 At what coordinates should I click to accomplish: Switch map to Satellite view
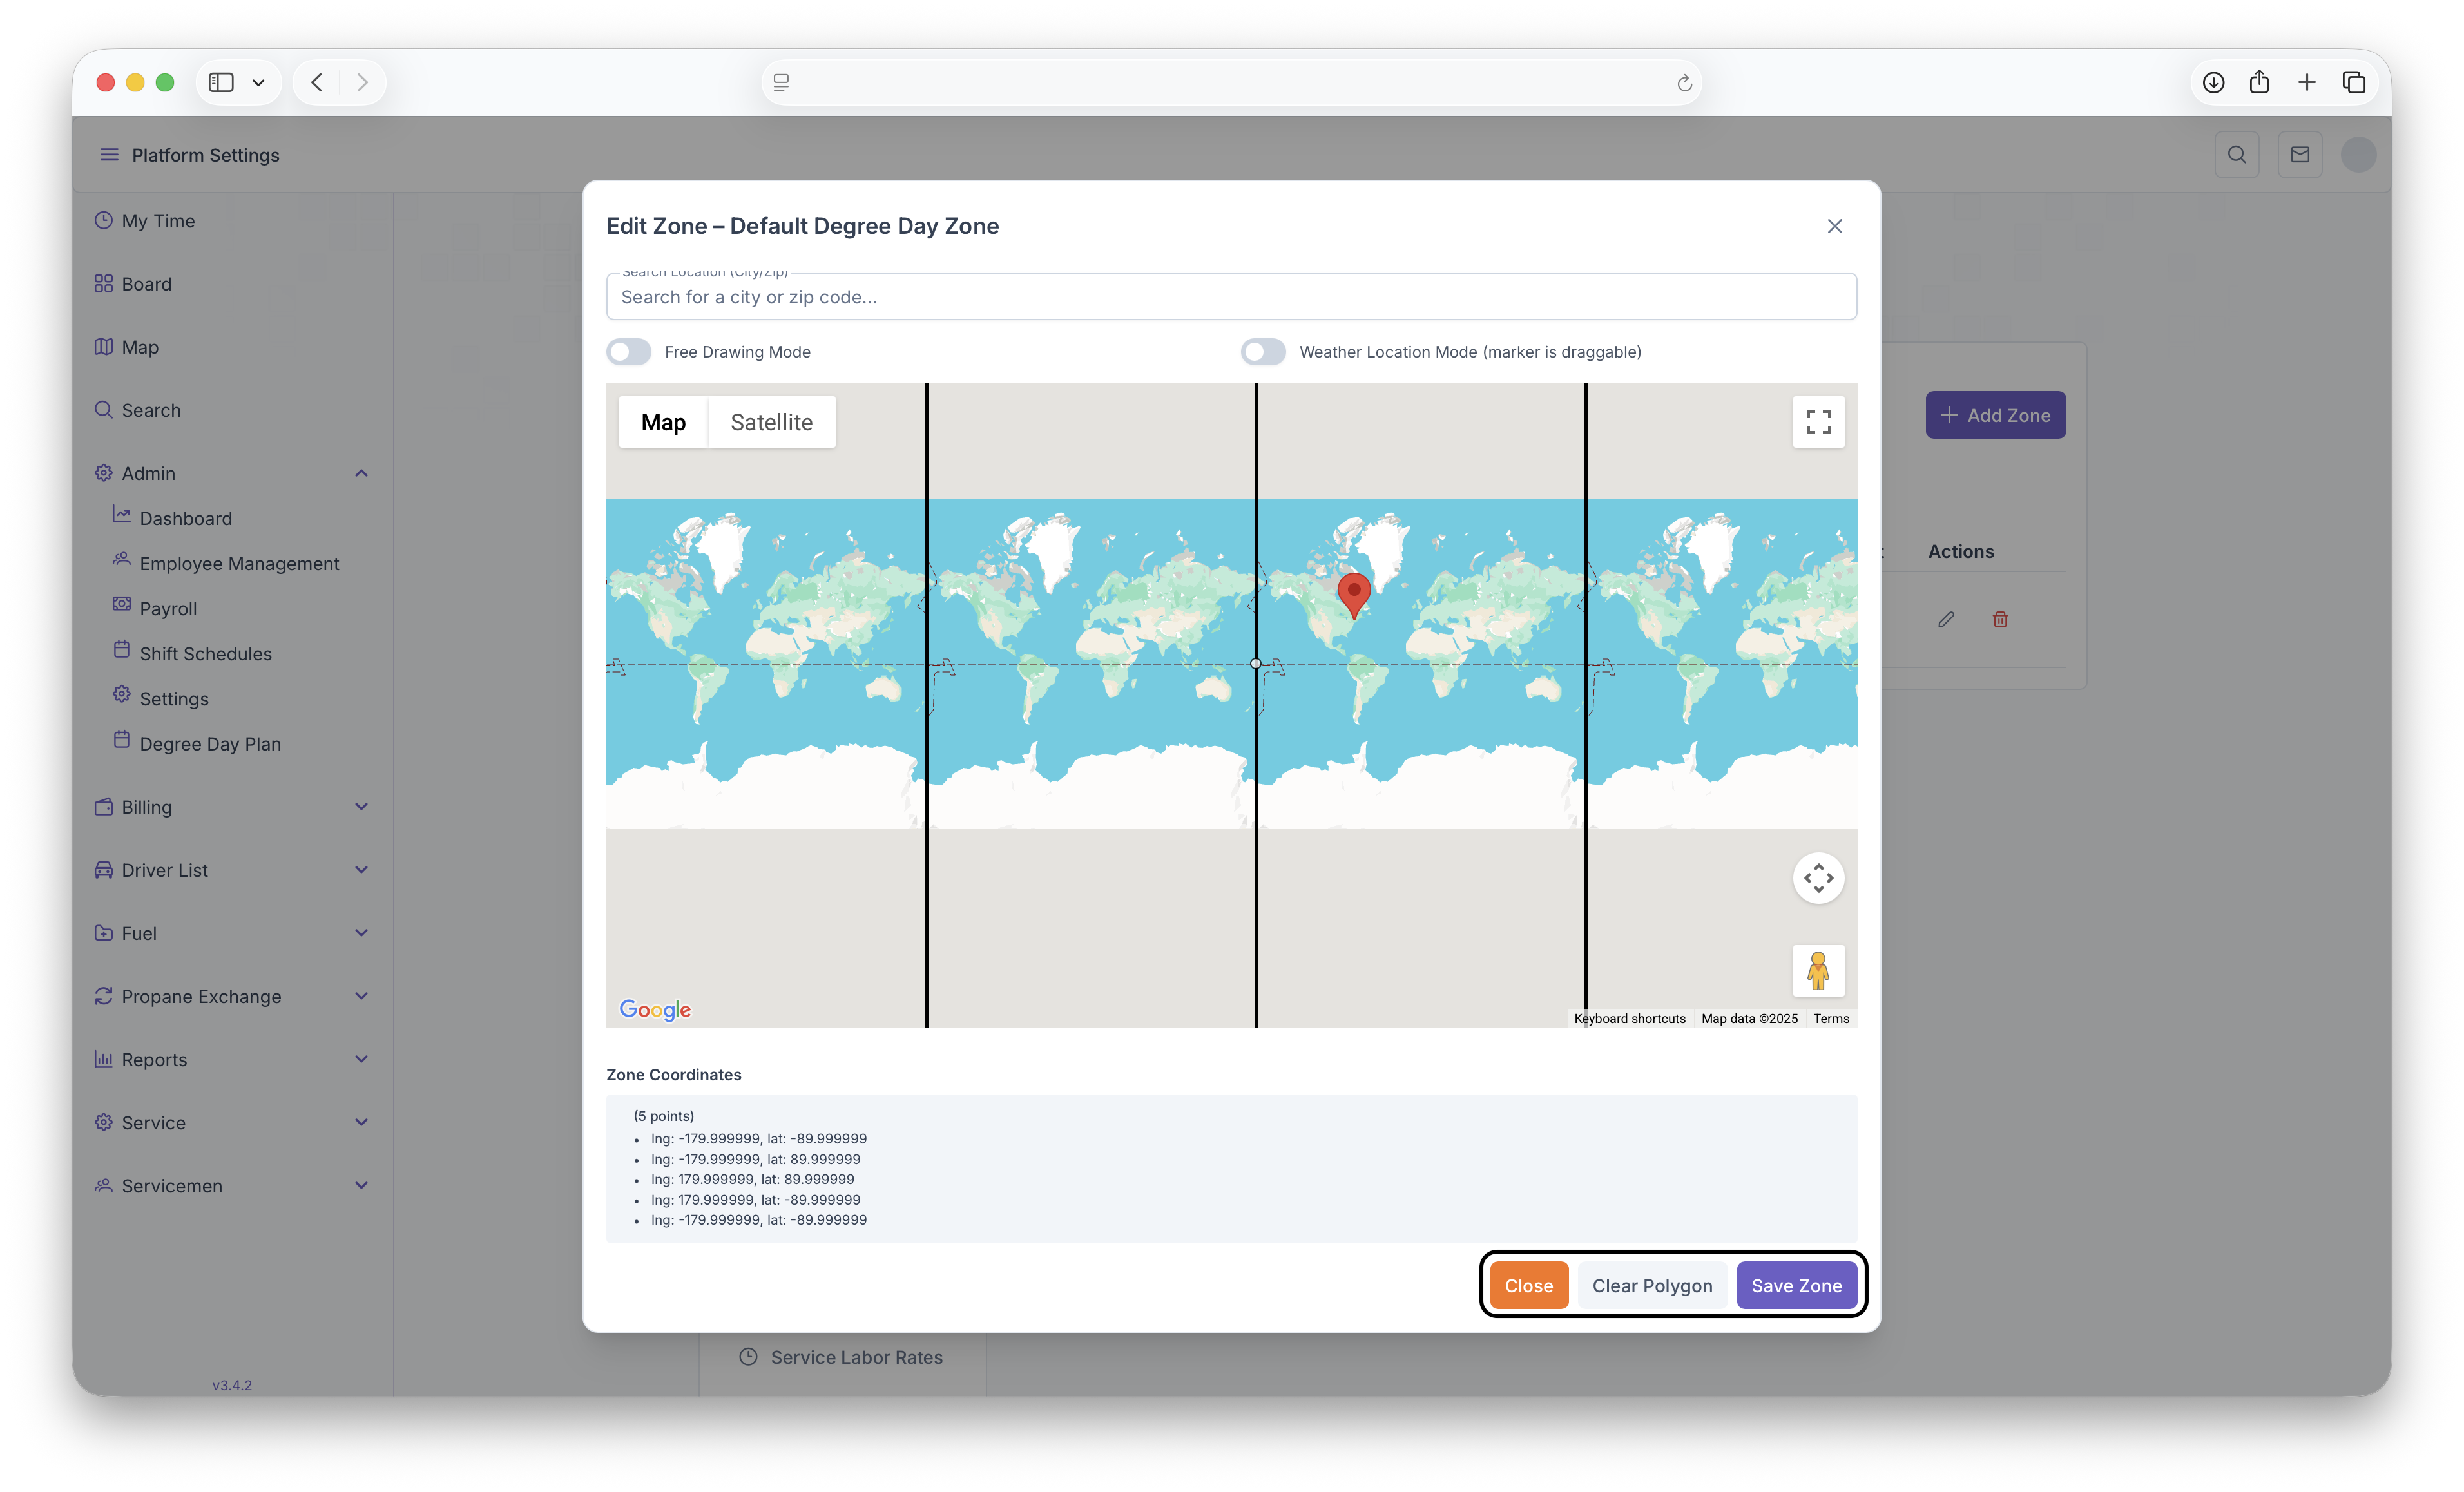[771, 422]
